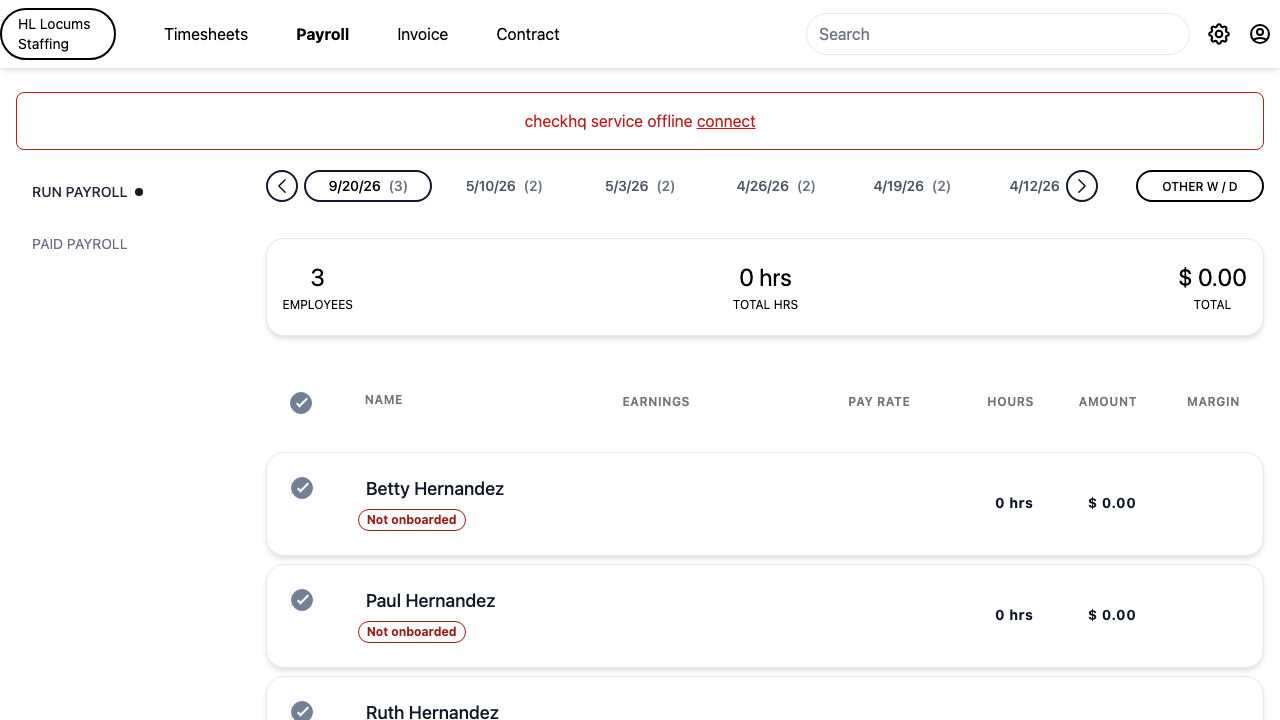Open the user account profile icon
The height and width of the screenshot is (720, 1280).
[x=1260, y=34]
